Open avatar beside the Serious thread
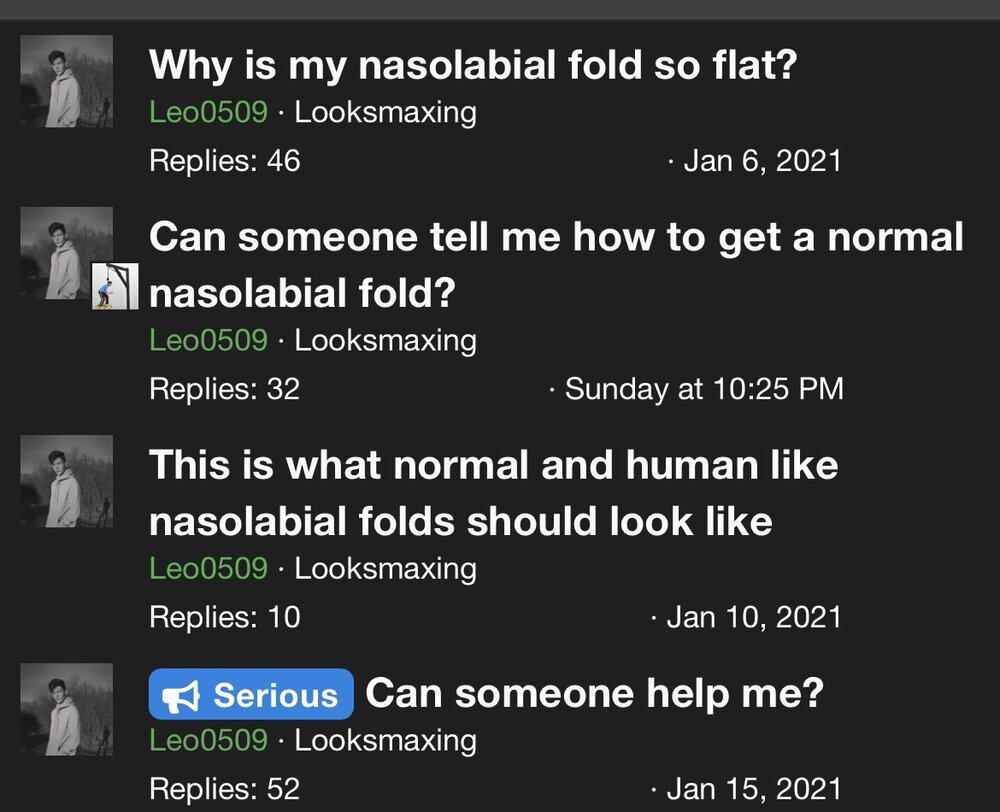The height and width of the screenshot is (812, 1000). pos(66,709)
